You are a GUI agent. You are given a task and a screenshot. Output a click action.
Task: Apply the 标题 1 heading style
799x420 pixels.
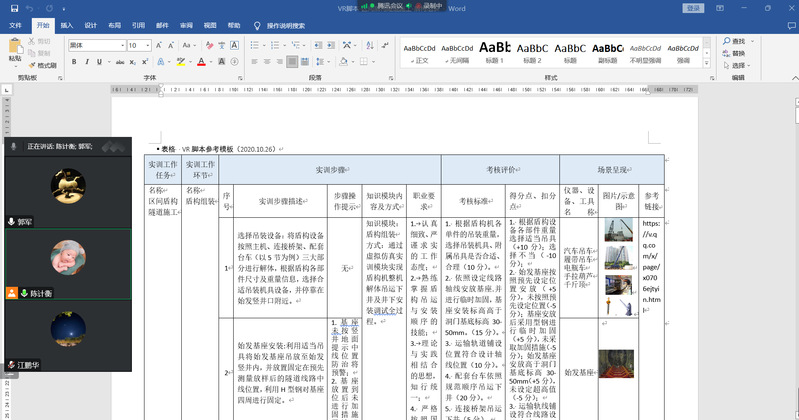click(x=494, y=52)
